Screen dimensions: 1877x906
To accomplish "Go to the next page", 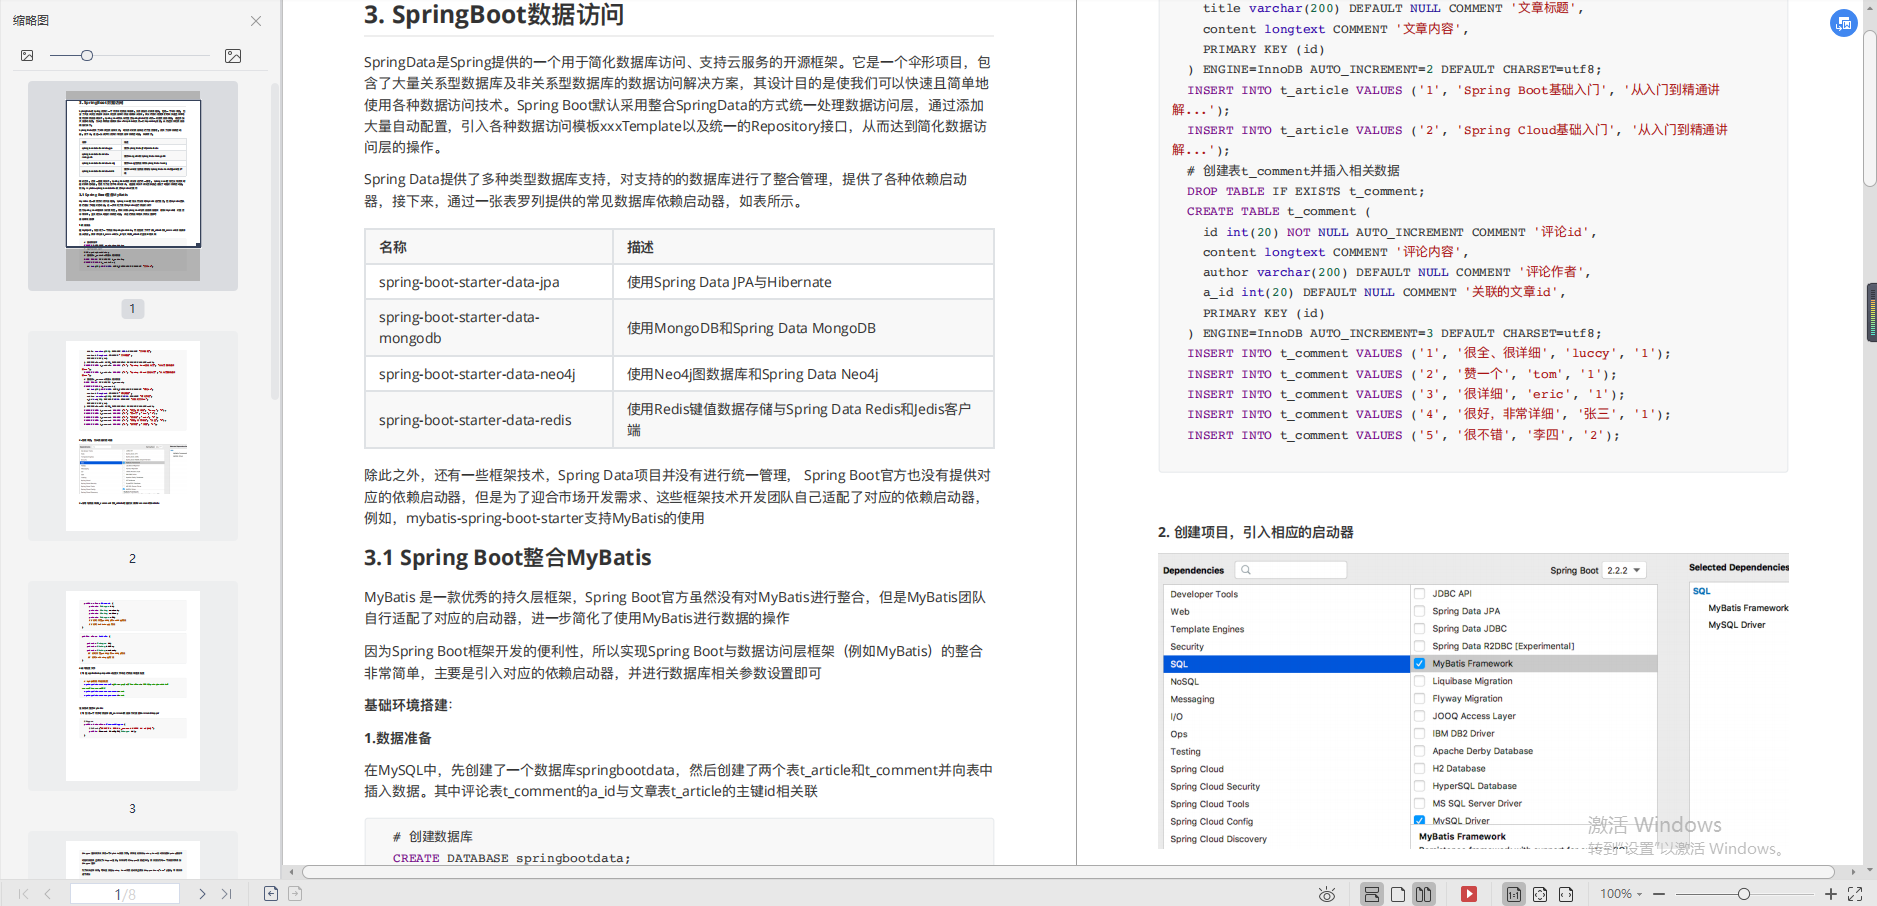I will point(202,894).
